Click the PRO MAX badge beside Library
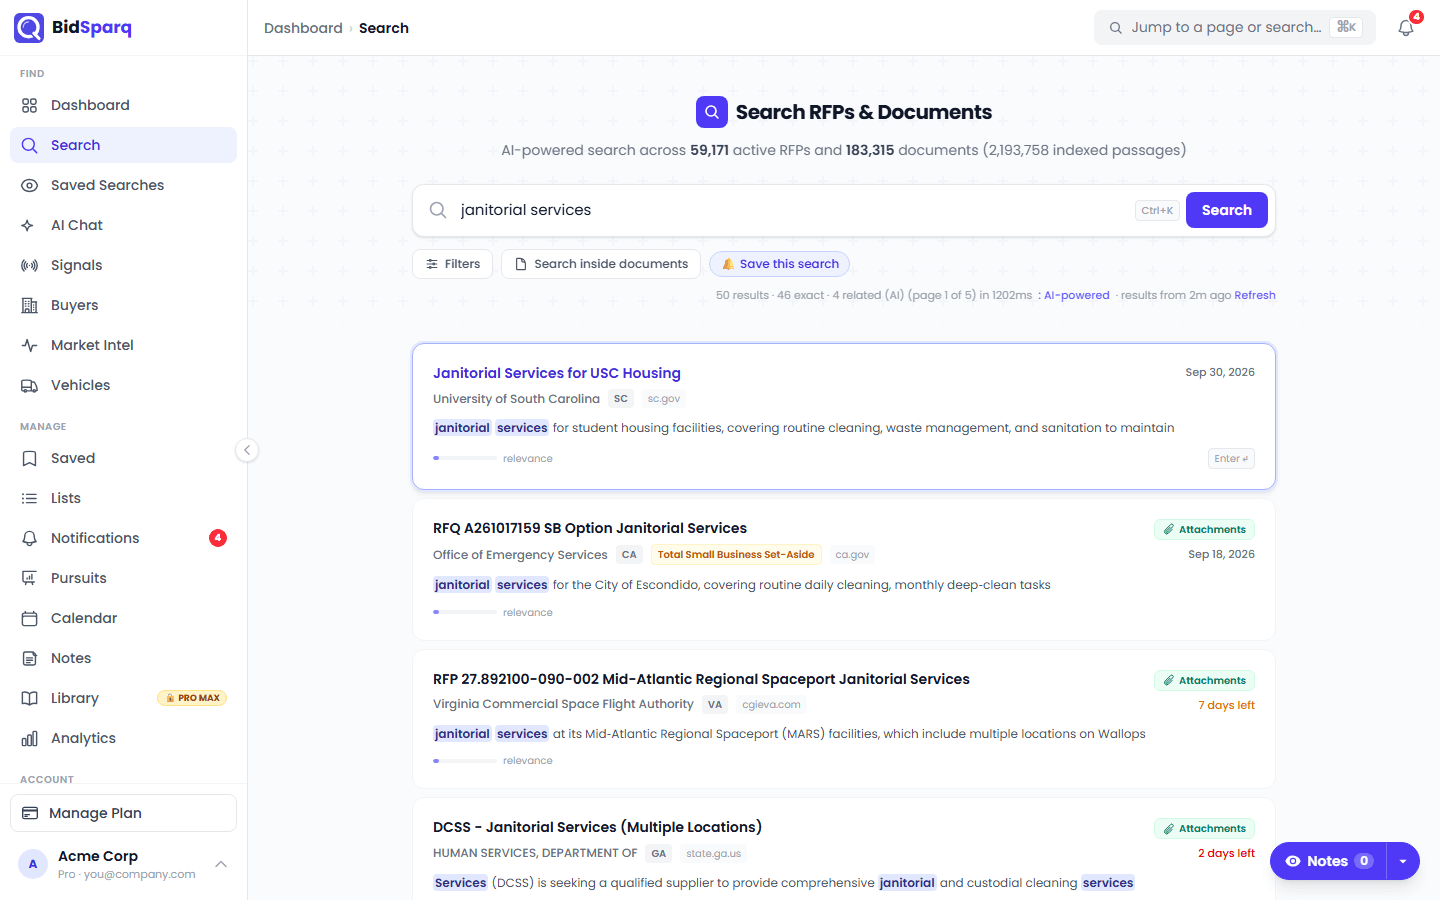Image resolution: width=1440 pixels, height=900 pixels. pyautogui.click(x=192, y=698)
